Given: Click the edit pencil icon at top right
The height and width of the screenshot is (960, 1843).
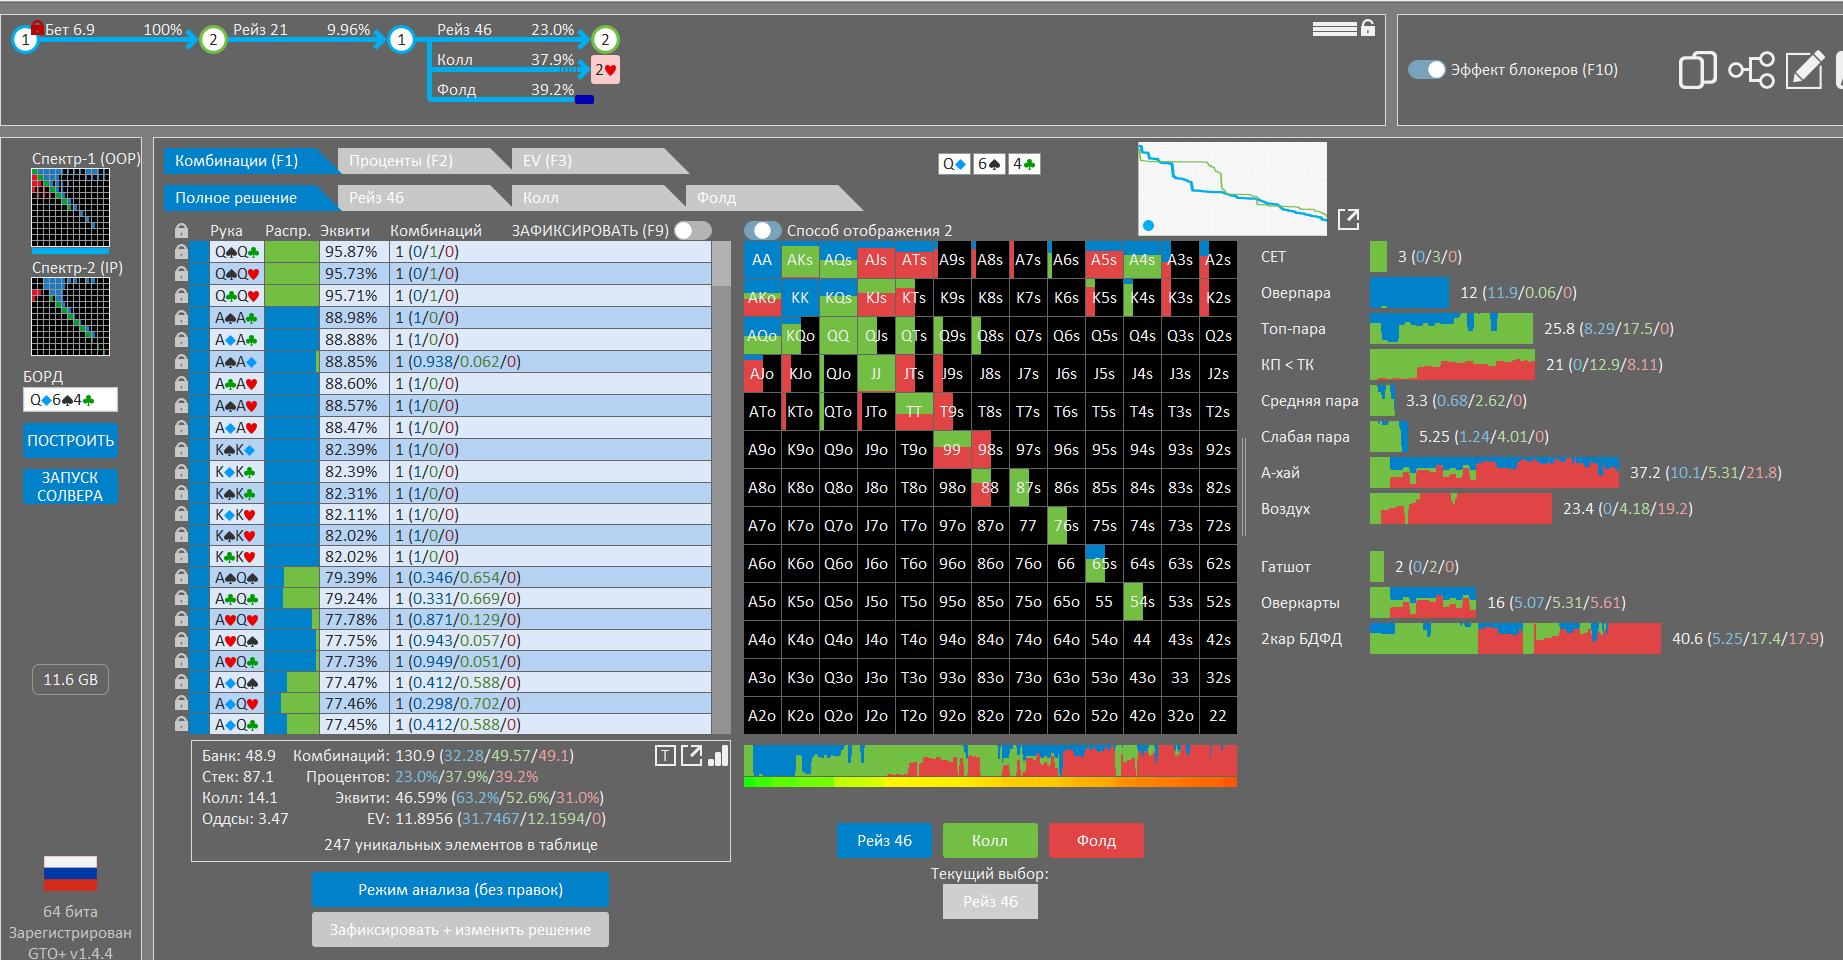Looking at the screenshot, I should click(x=1804, y=70).
